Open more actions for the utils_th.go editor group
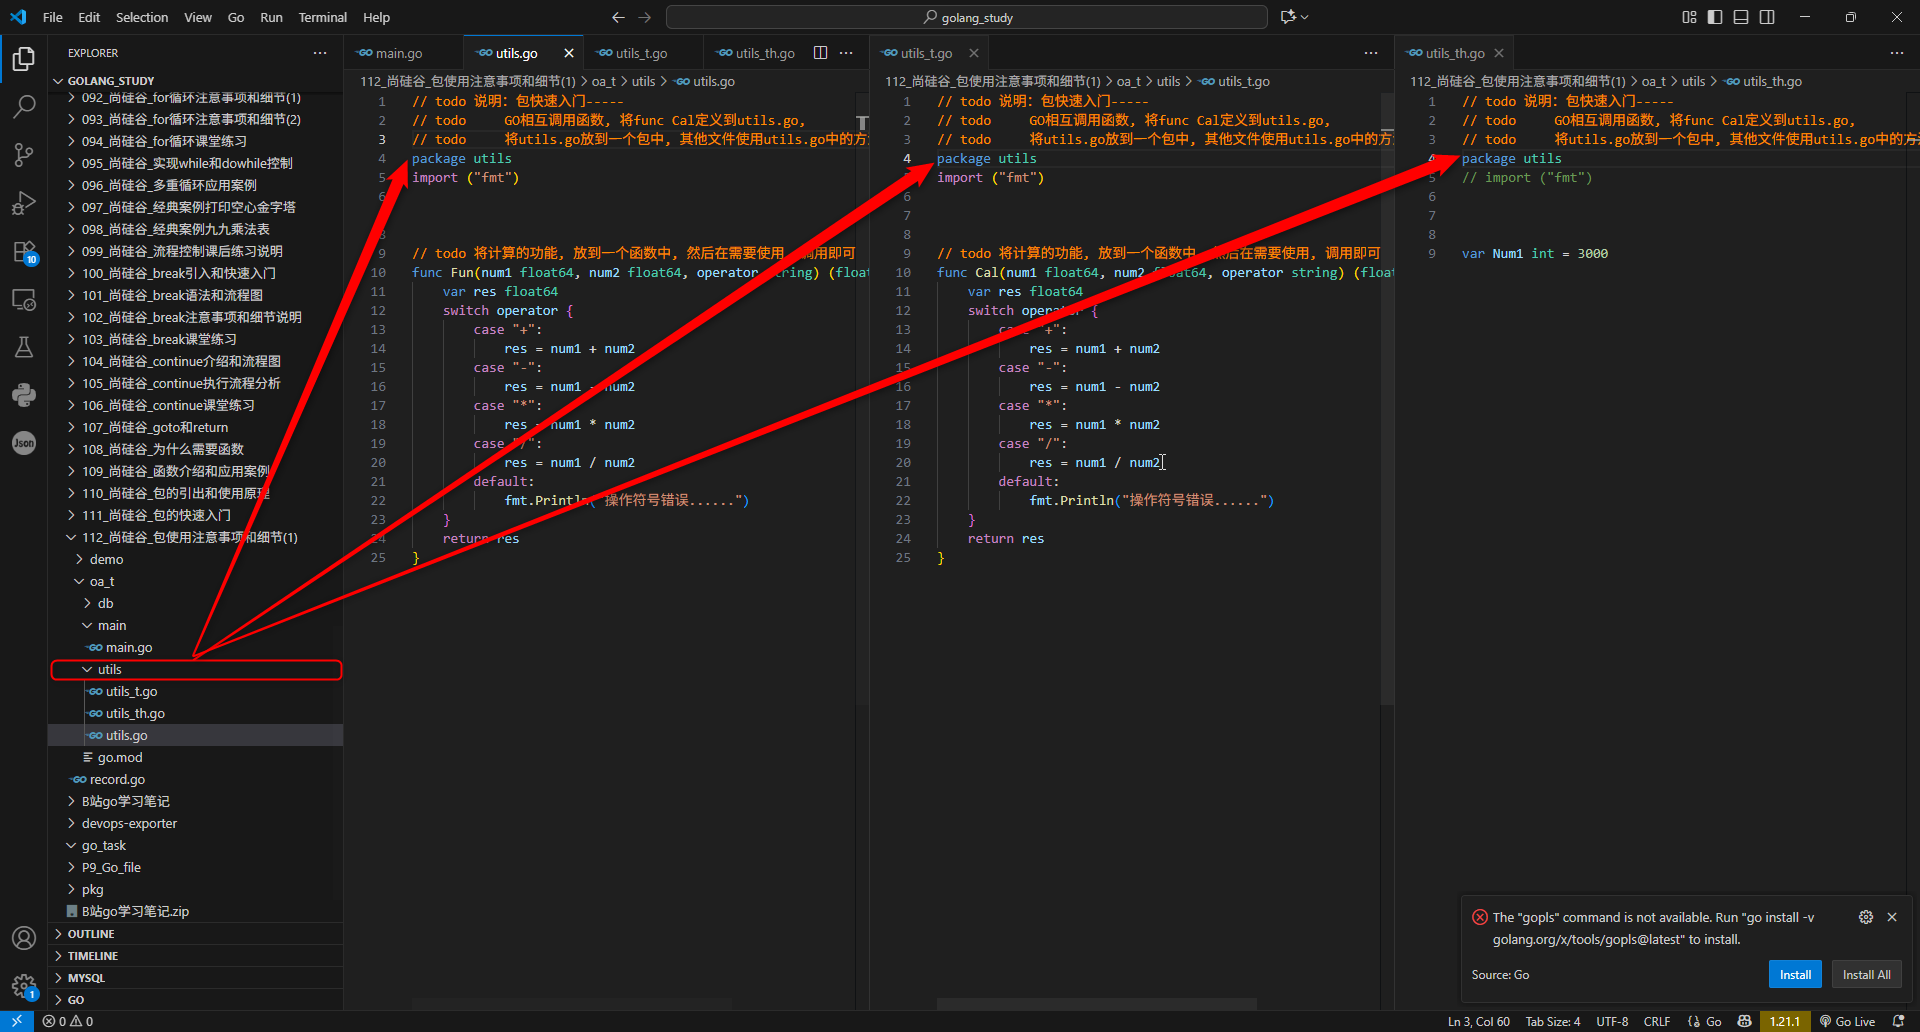 pyautogui.click(x=1896, y=53)
